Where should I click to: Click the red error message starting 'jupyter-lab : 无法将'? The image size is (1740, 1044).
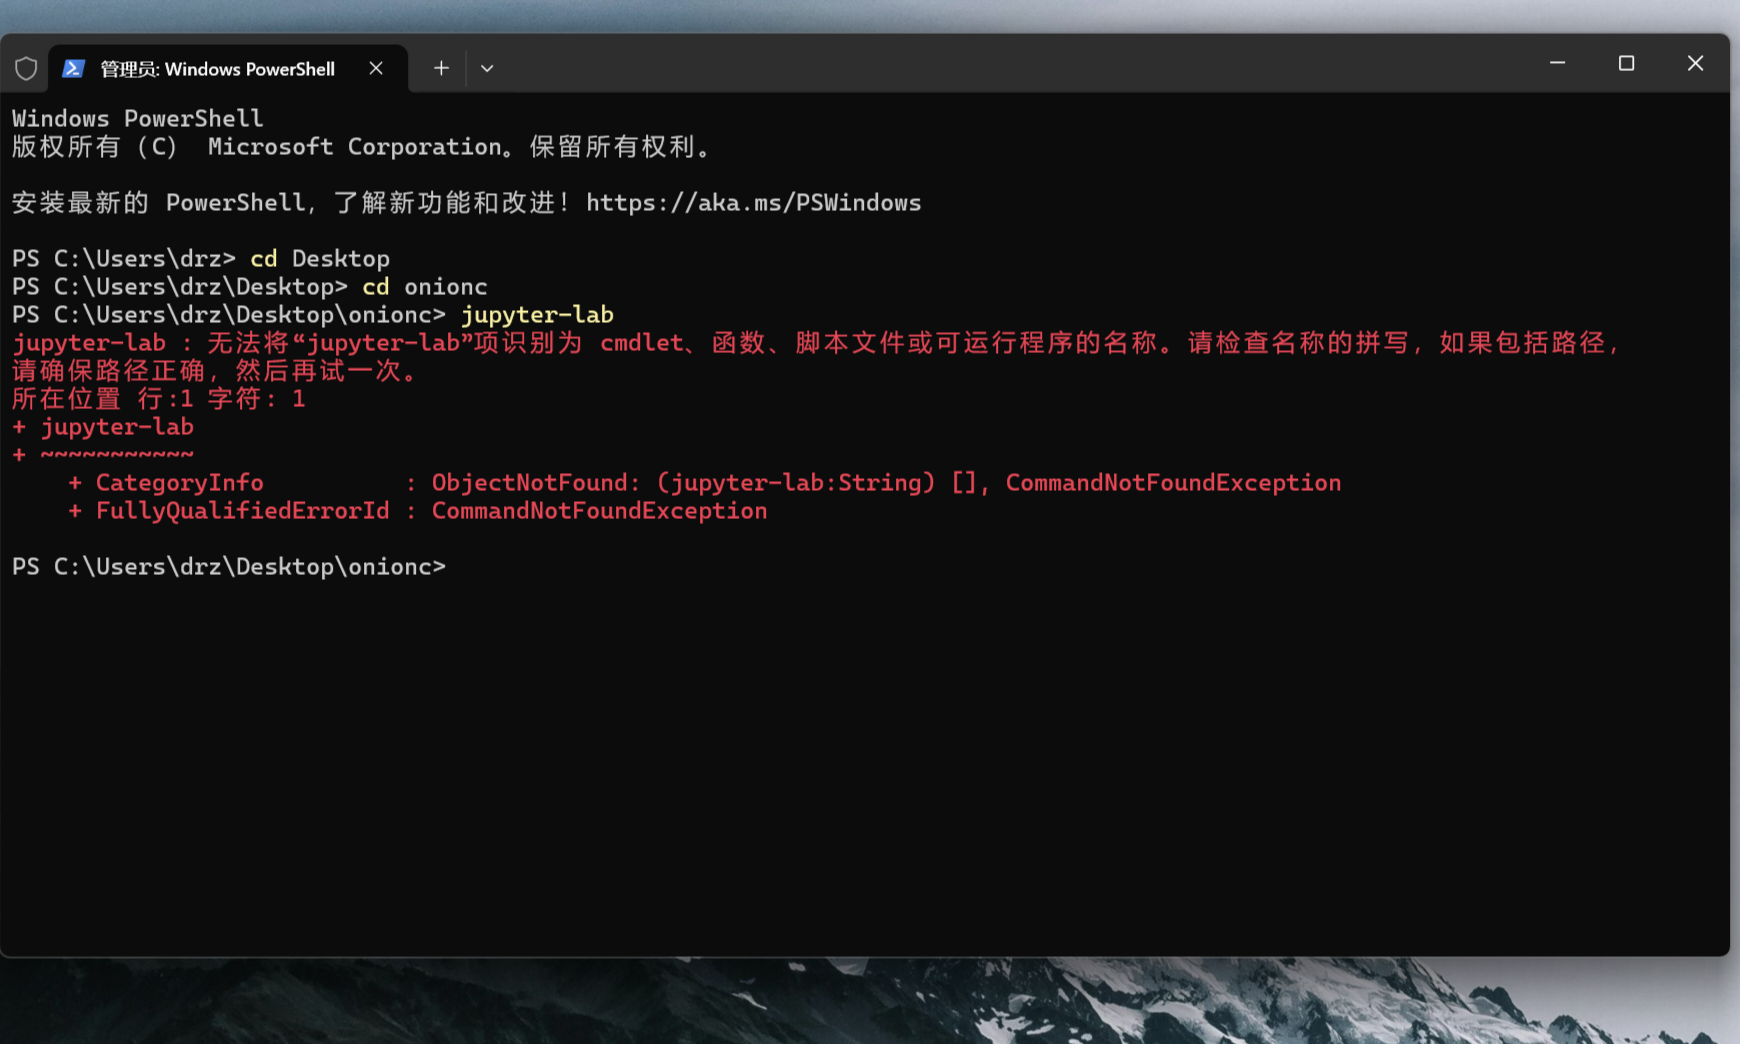point(815,343)
